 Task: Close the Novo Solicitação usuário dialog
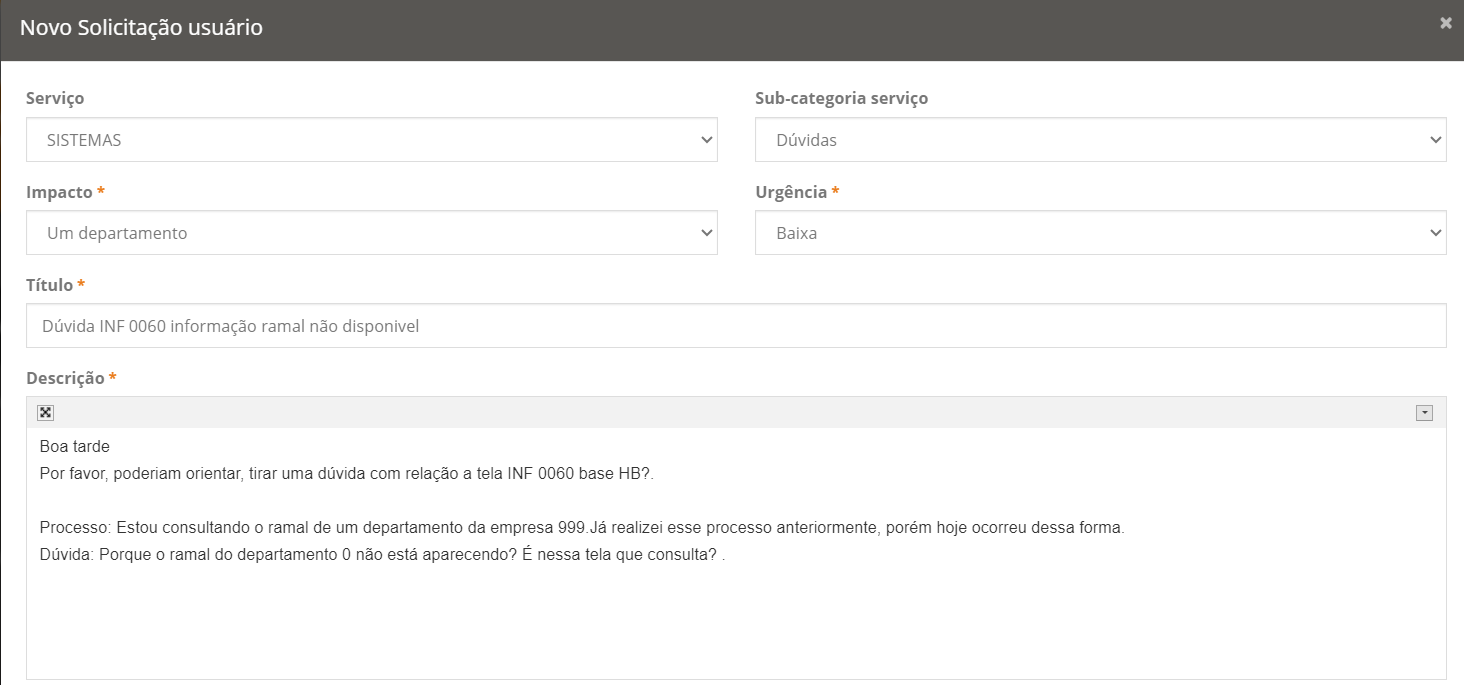[x=1445, y=23]
